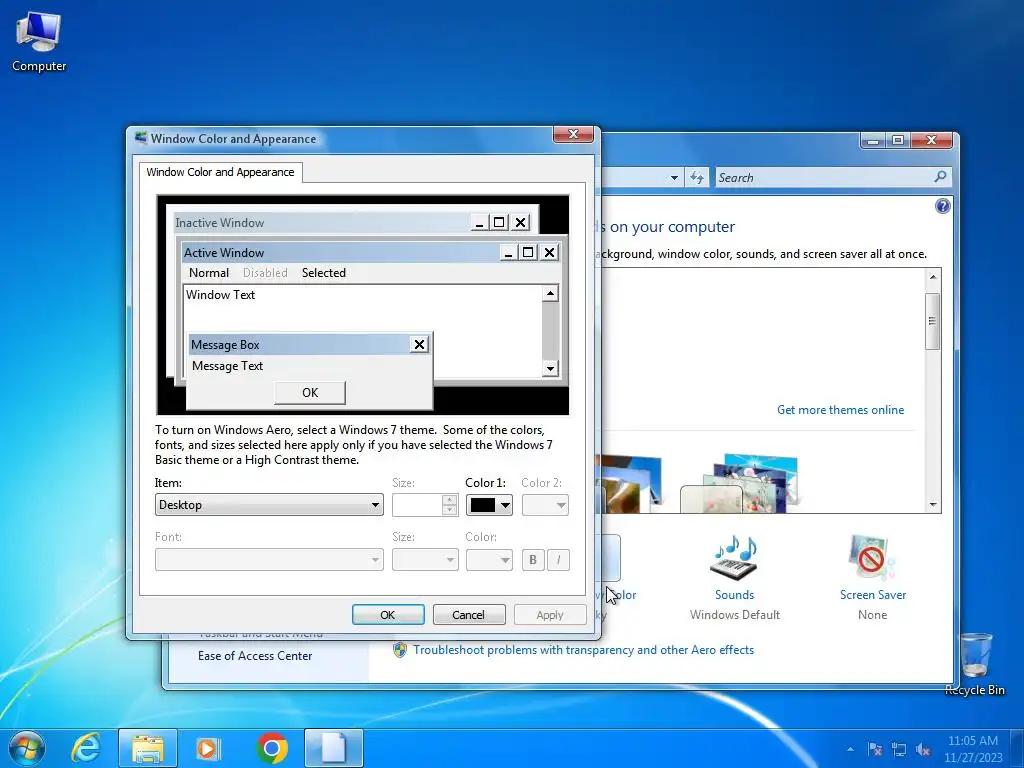Viewport: 1024px width, 768px height.
Task: Click the Apply button
Action: [x=550, y=615]
